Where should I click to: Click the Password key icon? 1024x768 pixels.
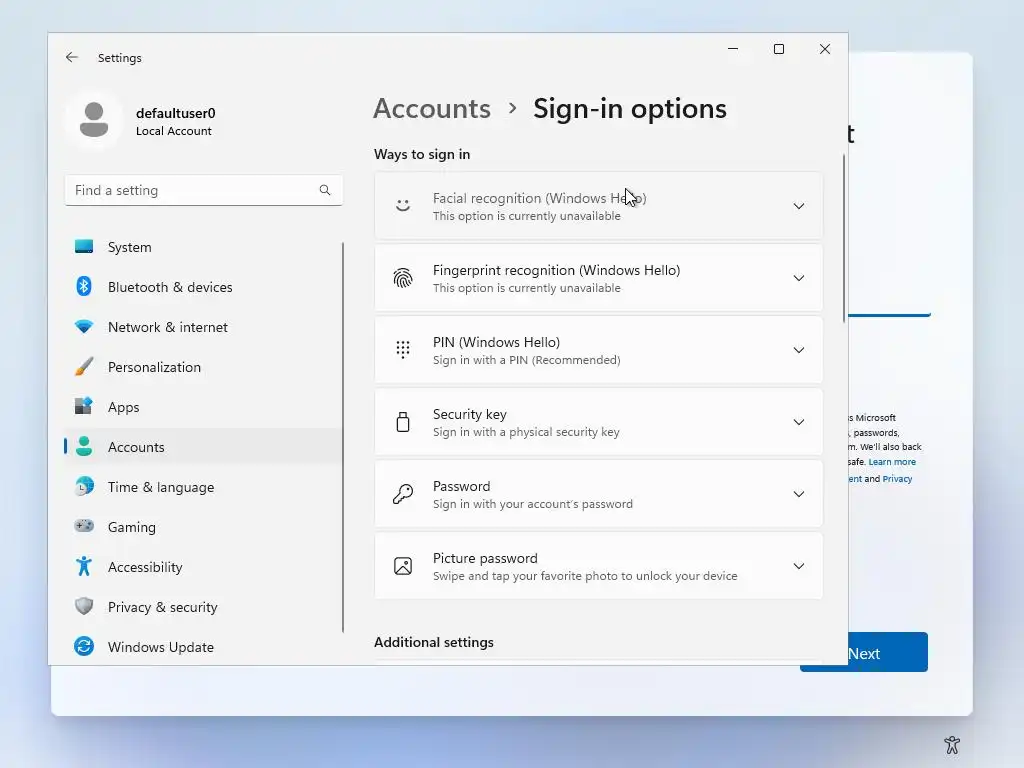point(403,494)
